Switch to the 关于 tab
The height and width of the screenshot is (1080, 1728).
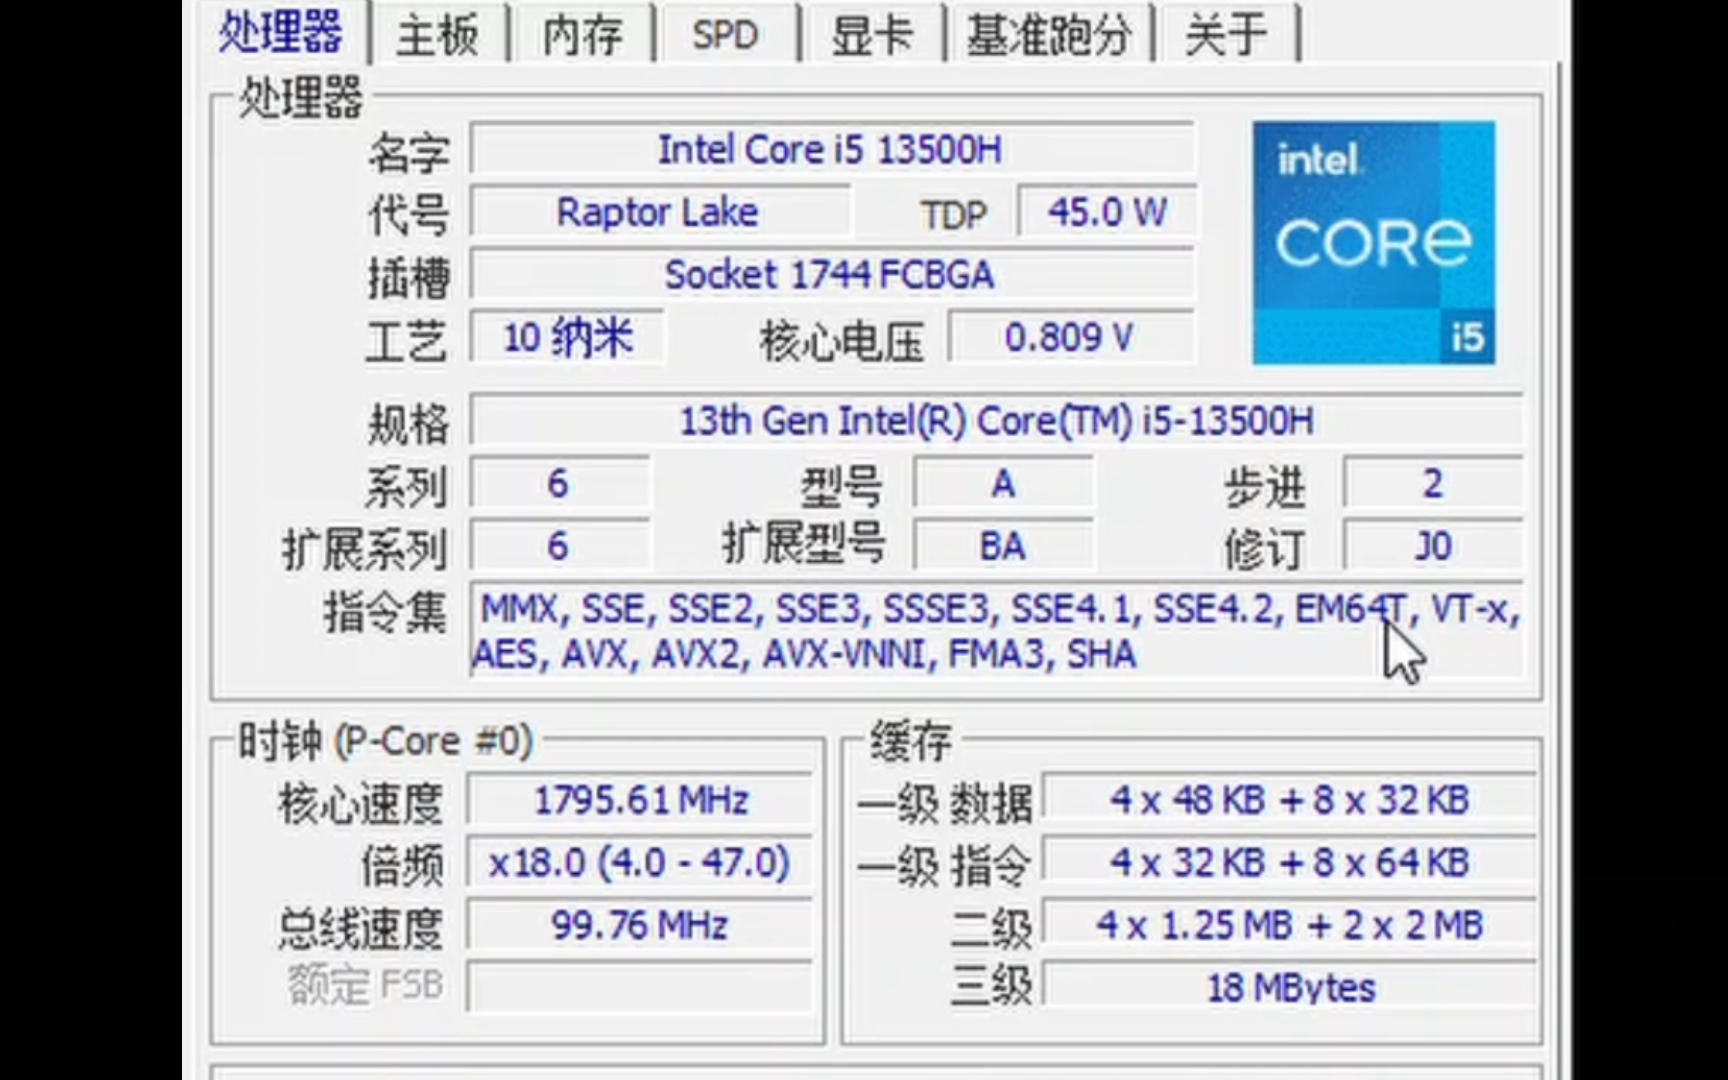[x=1226, y=36]
